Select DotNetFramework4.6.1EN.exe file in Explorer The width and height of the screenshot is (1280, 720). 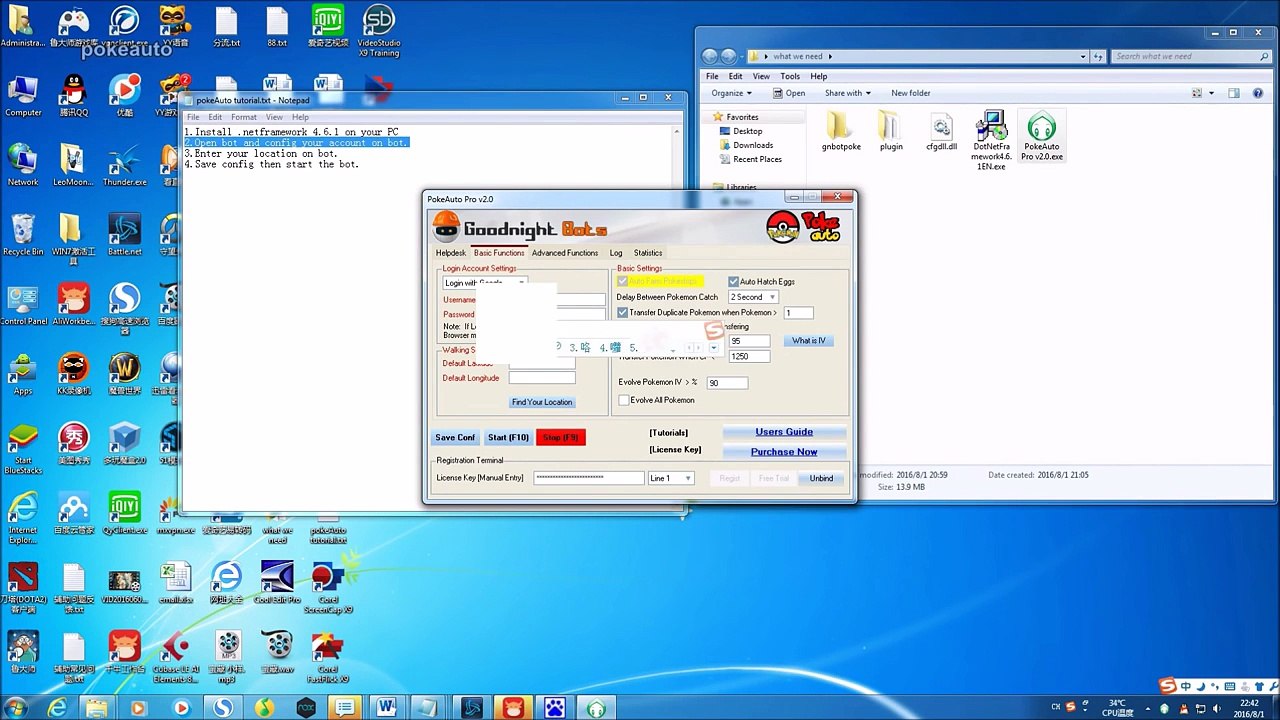991,141
